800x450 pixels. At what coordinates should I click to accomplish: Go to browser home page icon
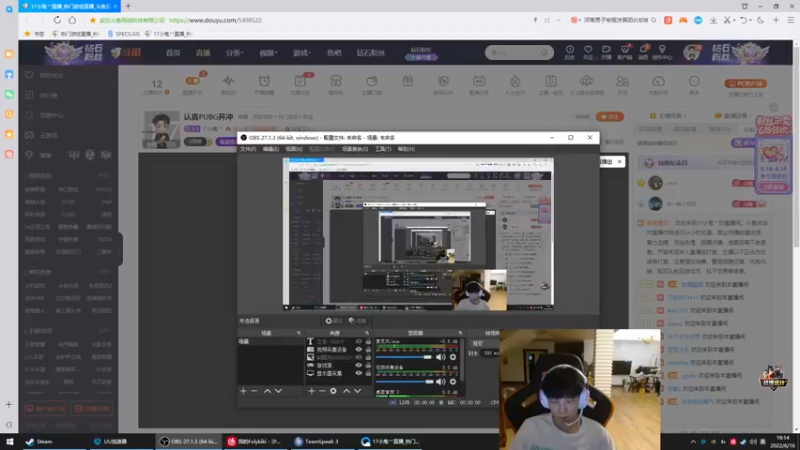[x=72, y=20]
